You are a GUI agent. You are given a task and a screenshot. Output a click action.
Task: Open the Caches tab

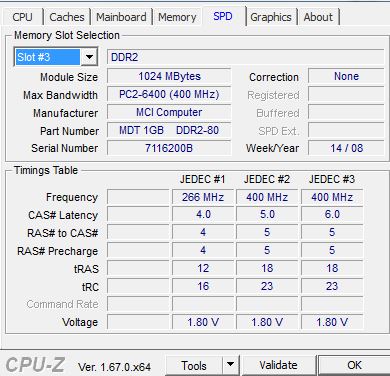point(67,17)
